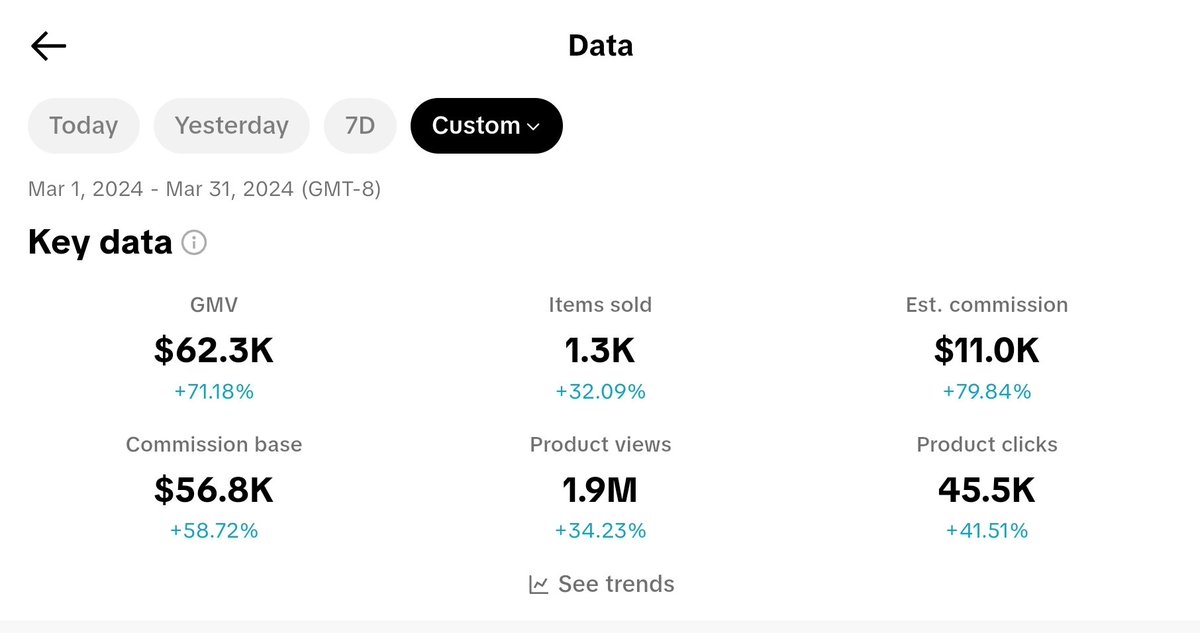Screen dimensions: 1200x633
Task: Click the Key data heading
Action: click(100, 242)
